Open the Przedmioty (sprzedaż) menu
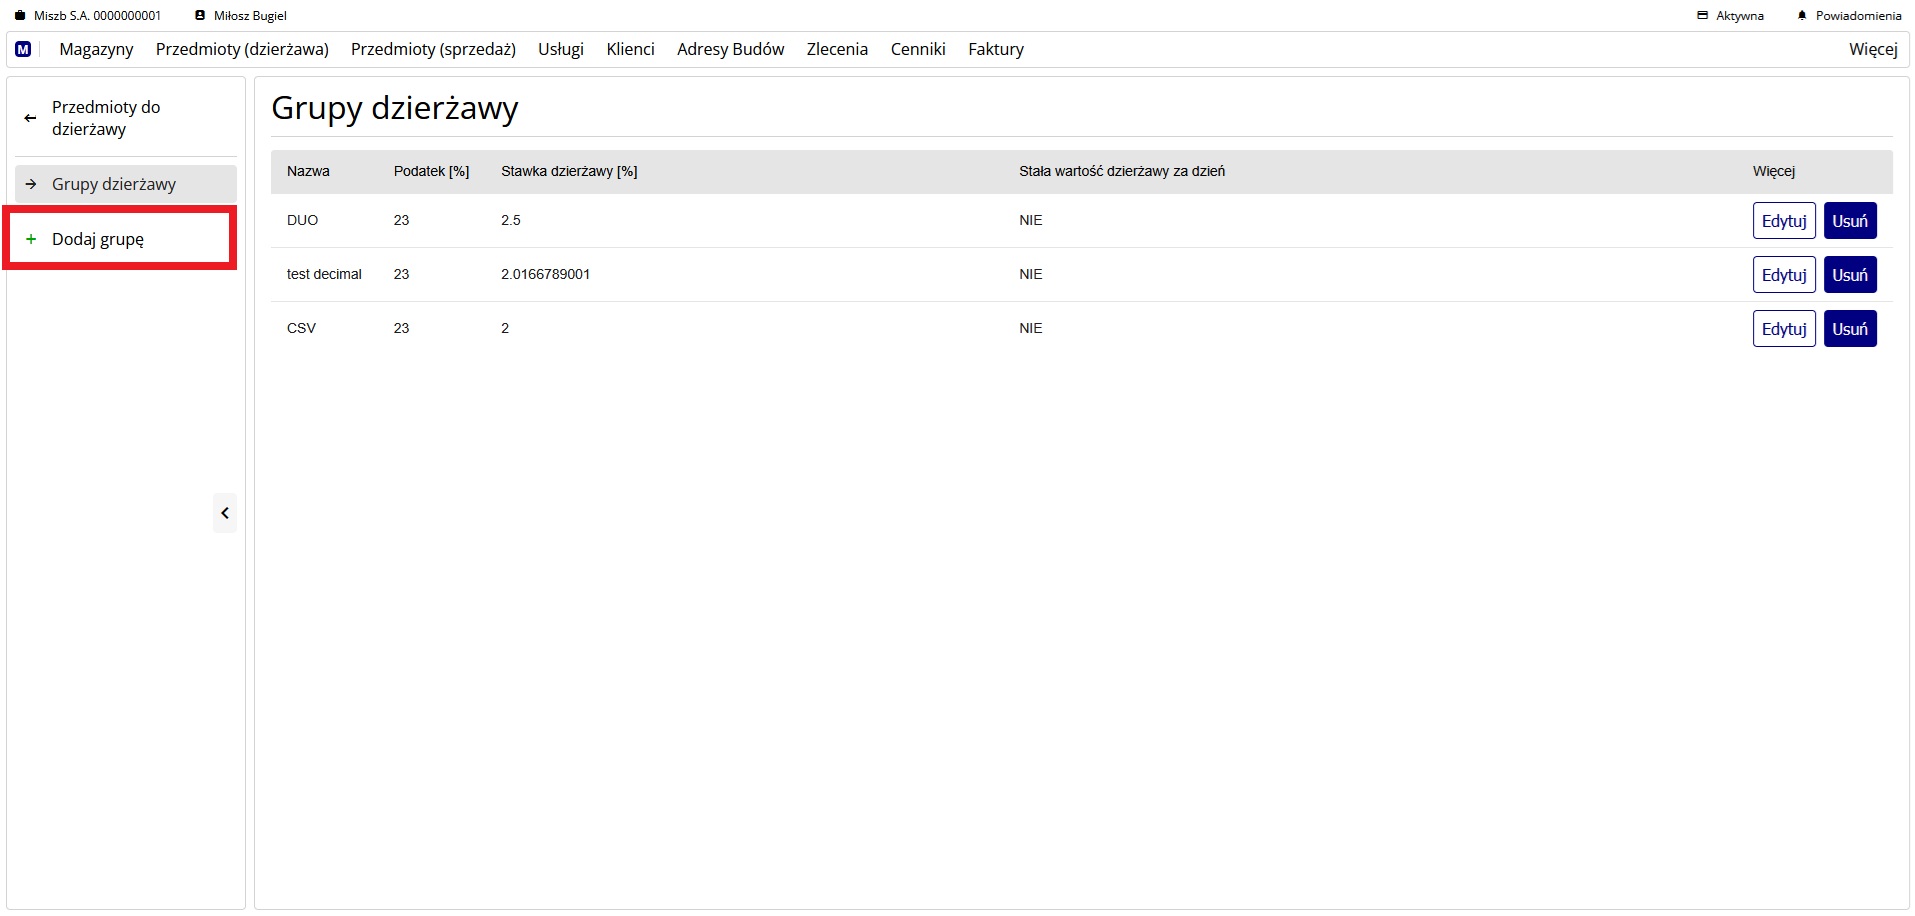The image size is (1915, 916). click(433, 49)
